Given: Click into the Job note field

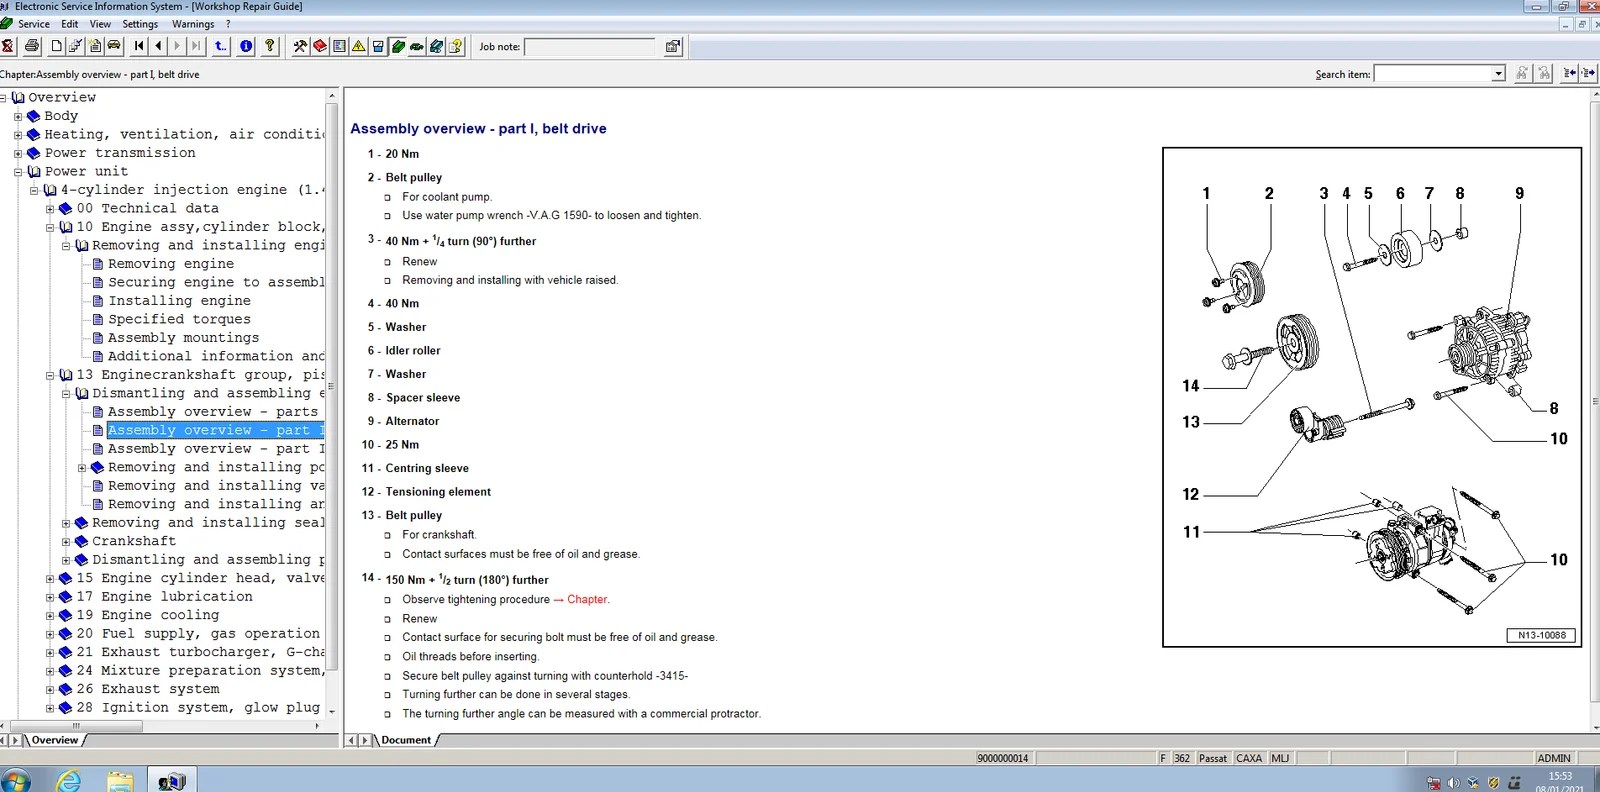Looking at the screenshot, I should 590,47.
